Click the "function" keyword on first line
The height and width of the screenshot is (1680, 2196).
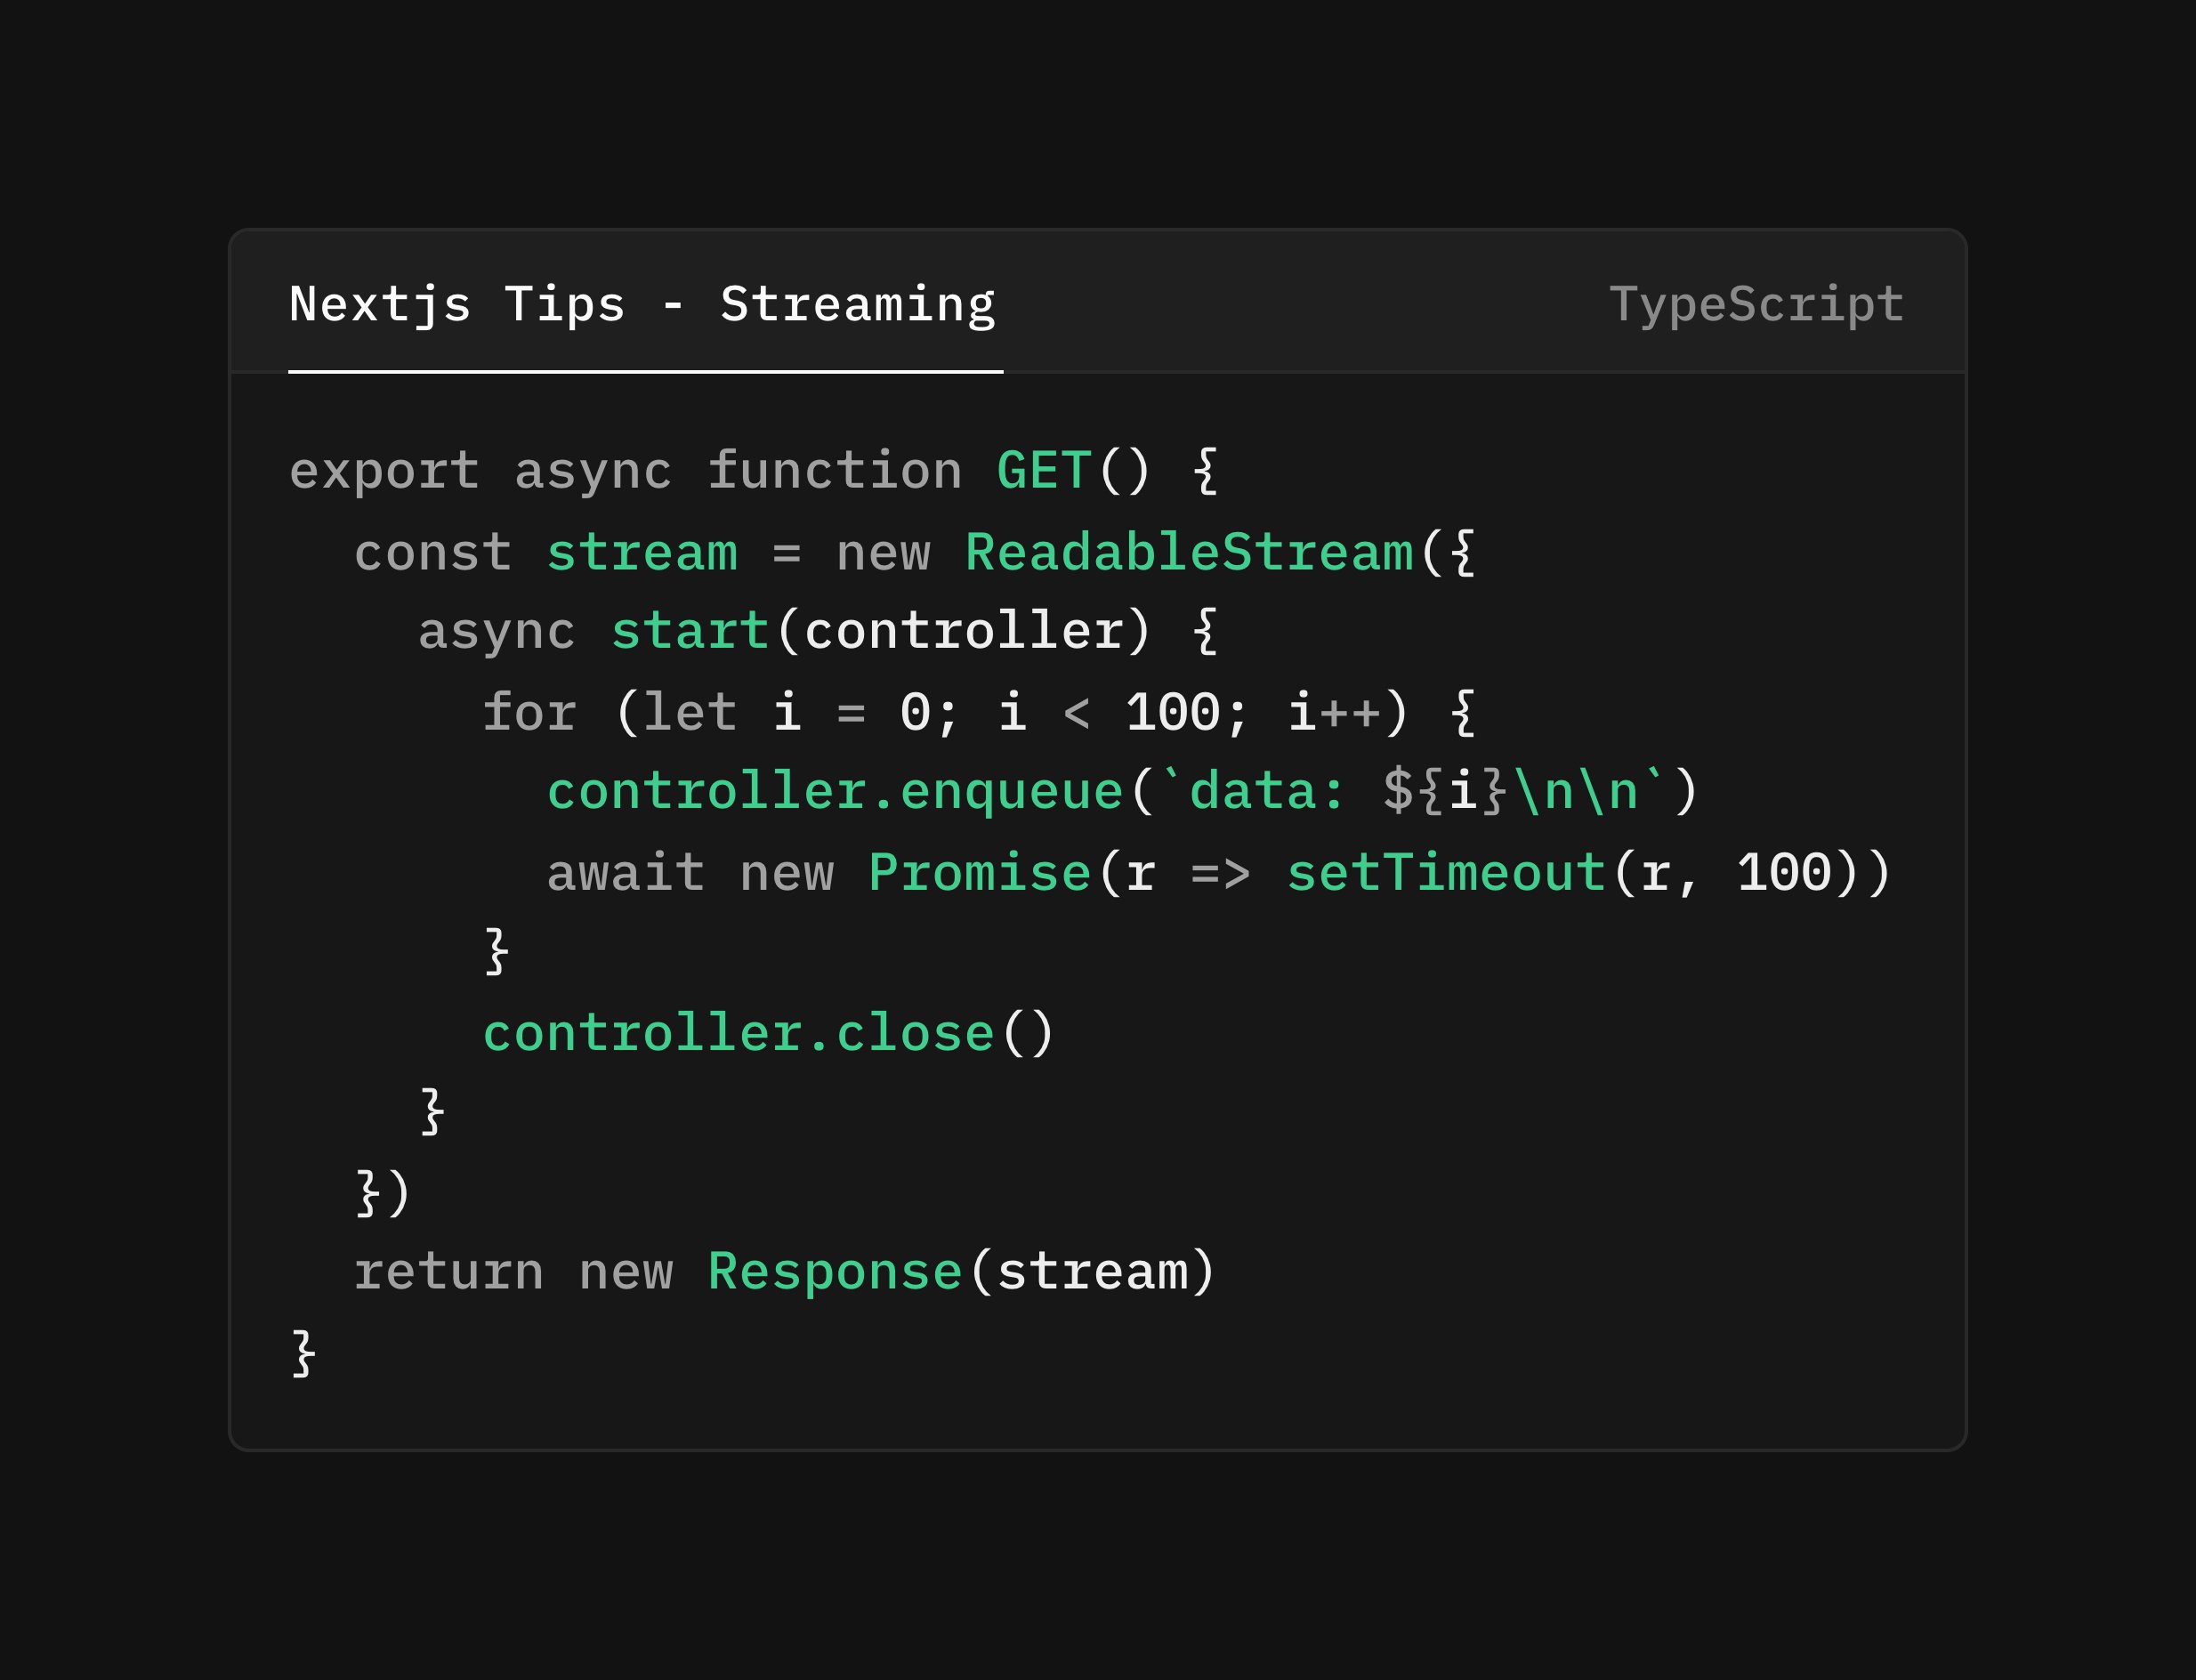(x=834, y=471)
